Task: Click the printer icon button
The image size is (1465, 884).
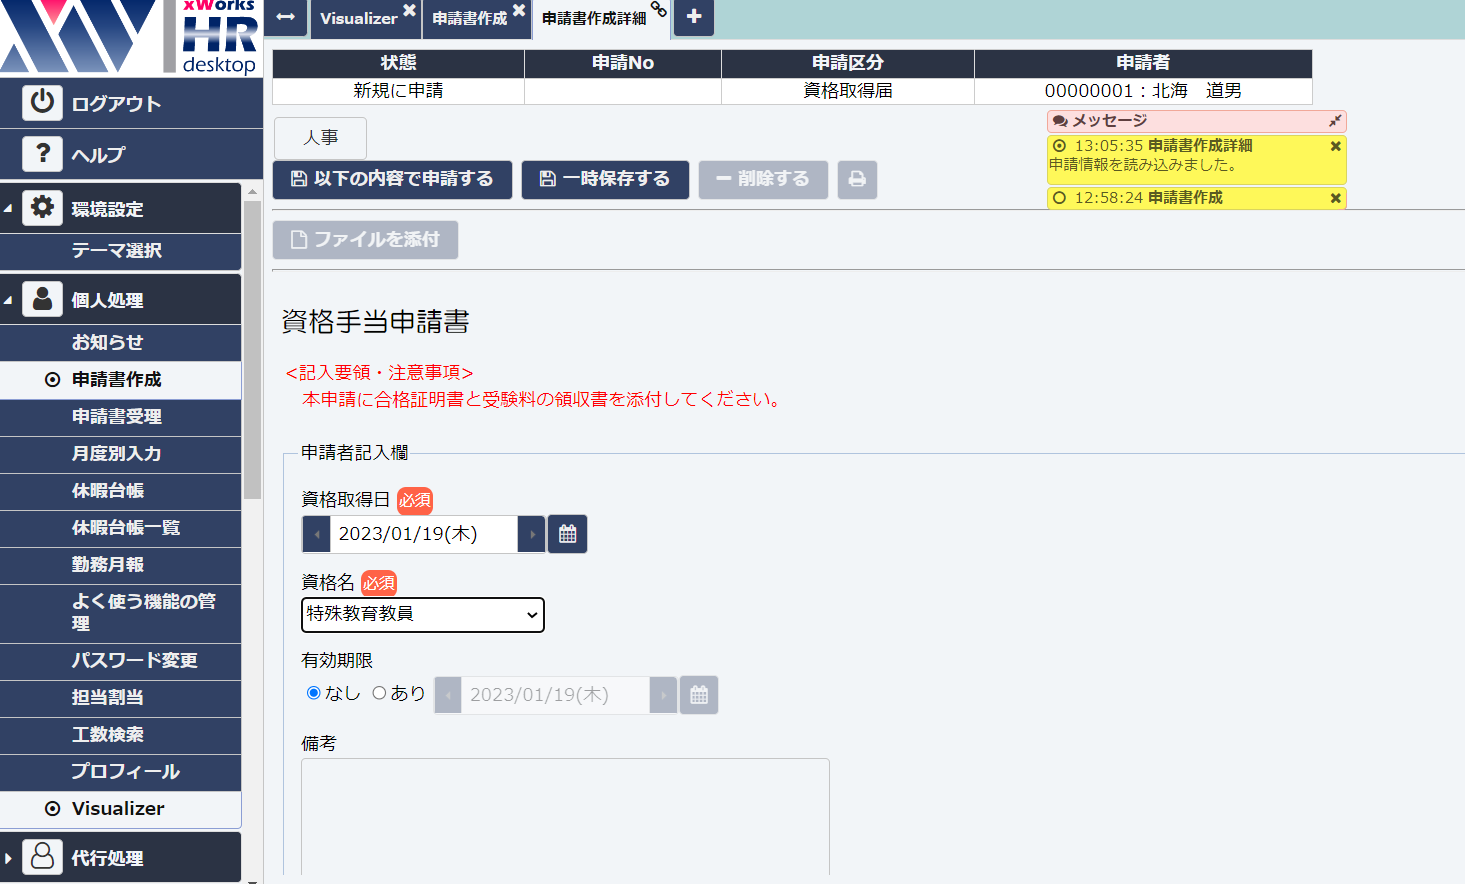Action: (x=857, y=180)
